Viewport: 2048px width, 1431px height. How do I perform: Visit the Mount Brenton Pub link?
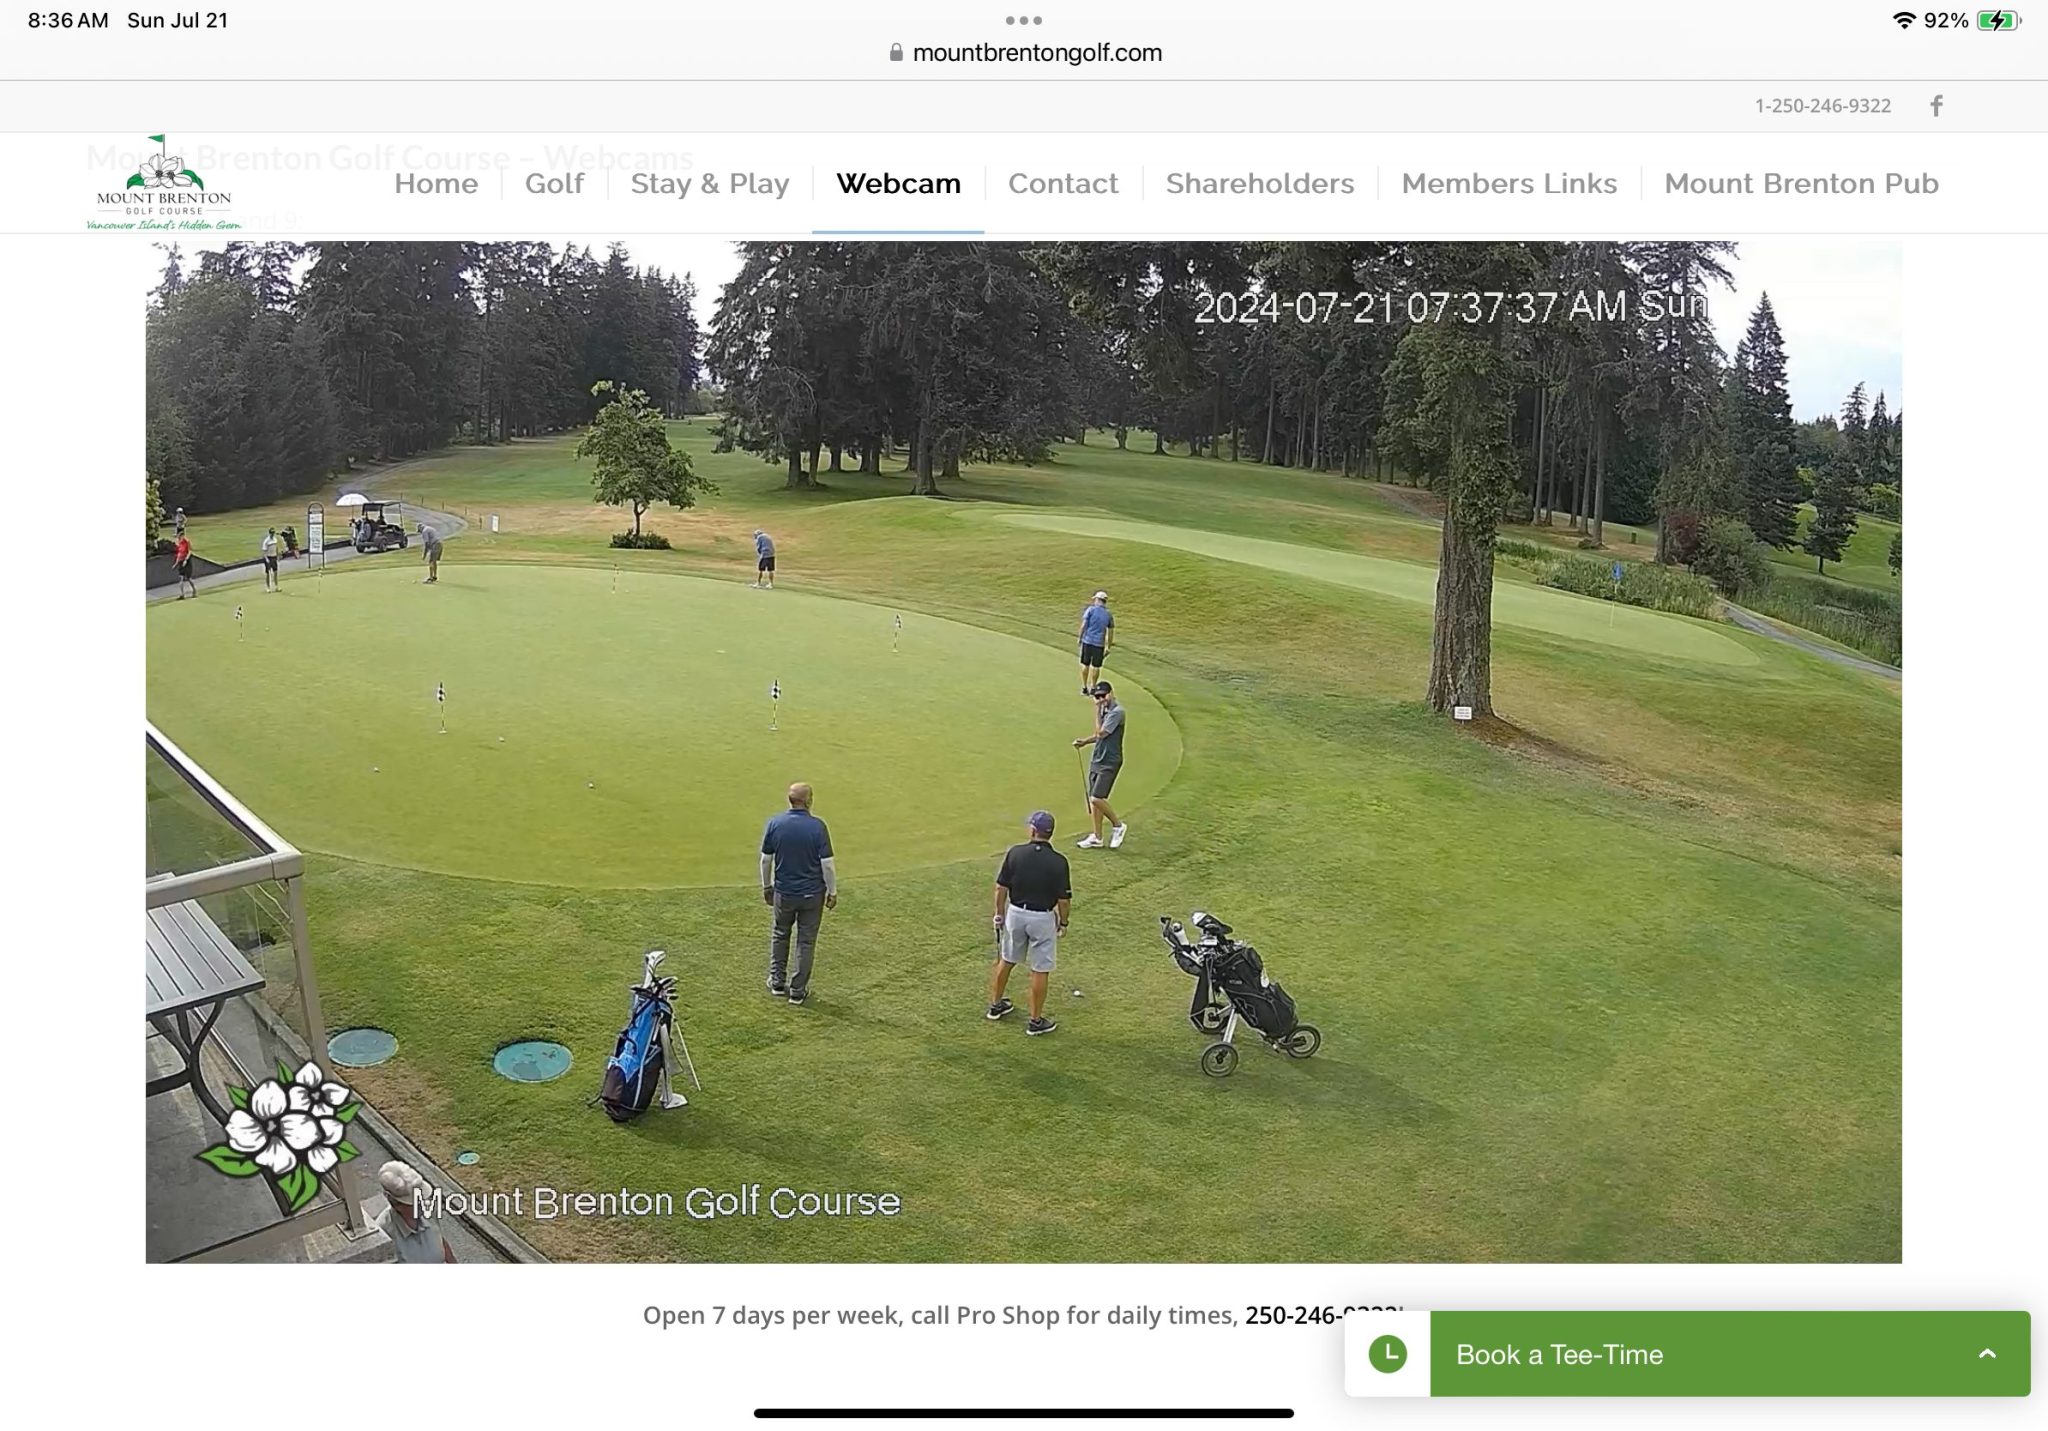1801,183
